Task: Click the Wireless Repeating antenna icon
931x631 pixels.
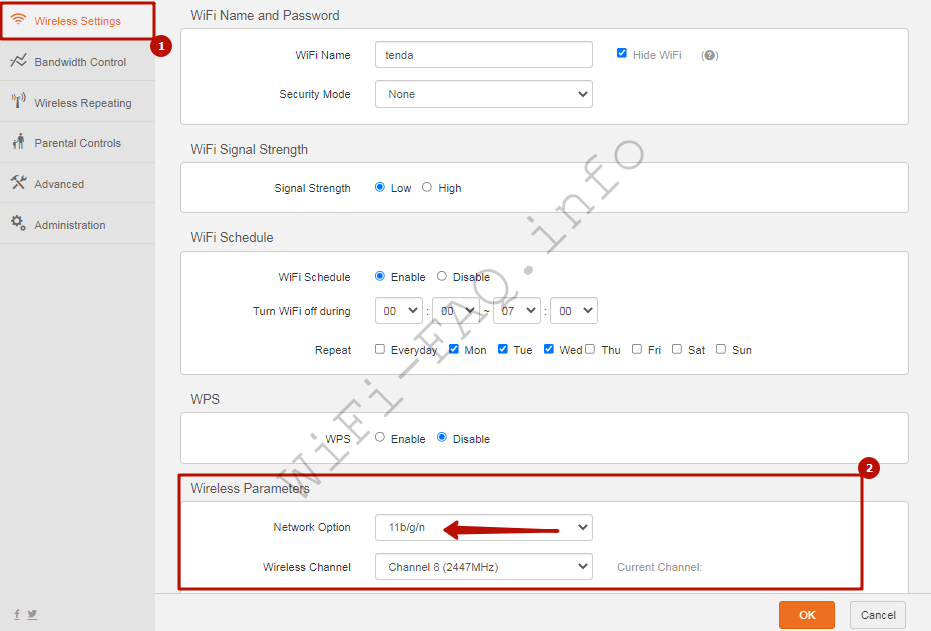Action: [x=18, y=102]
